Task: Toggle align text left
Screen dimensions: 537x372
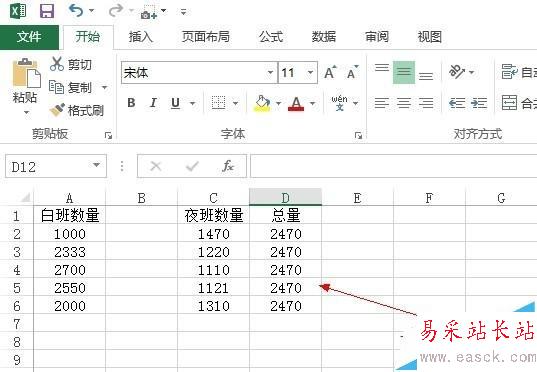Action: (382, 103)
